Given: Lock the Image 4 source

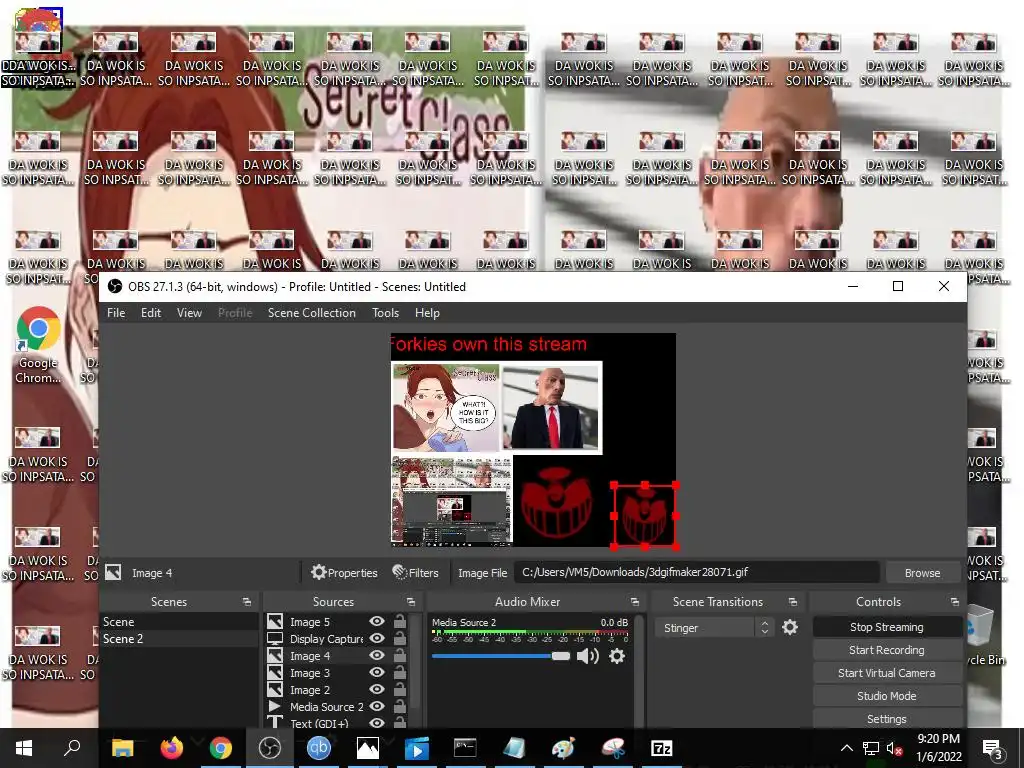Looking at the screenshot, I should 400,655.
